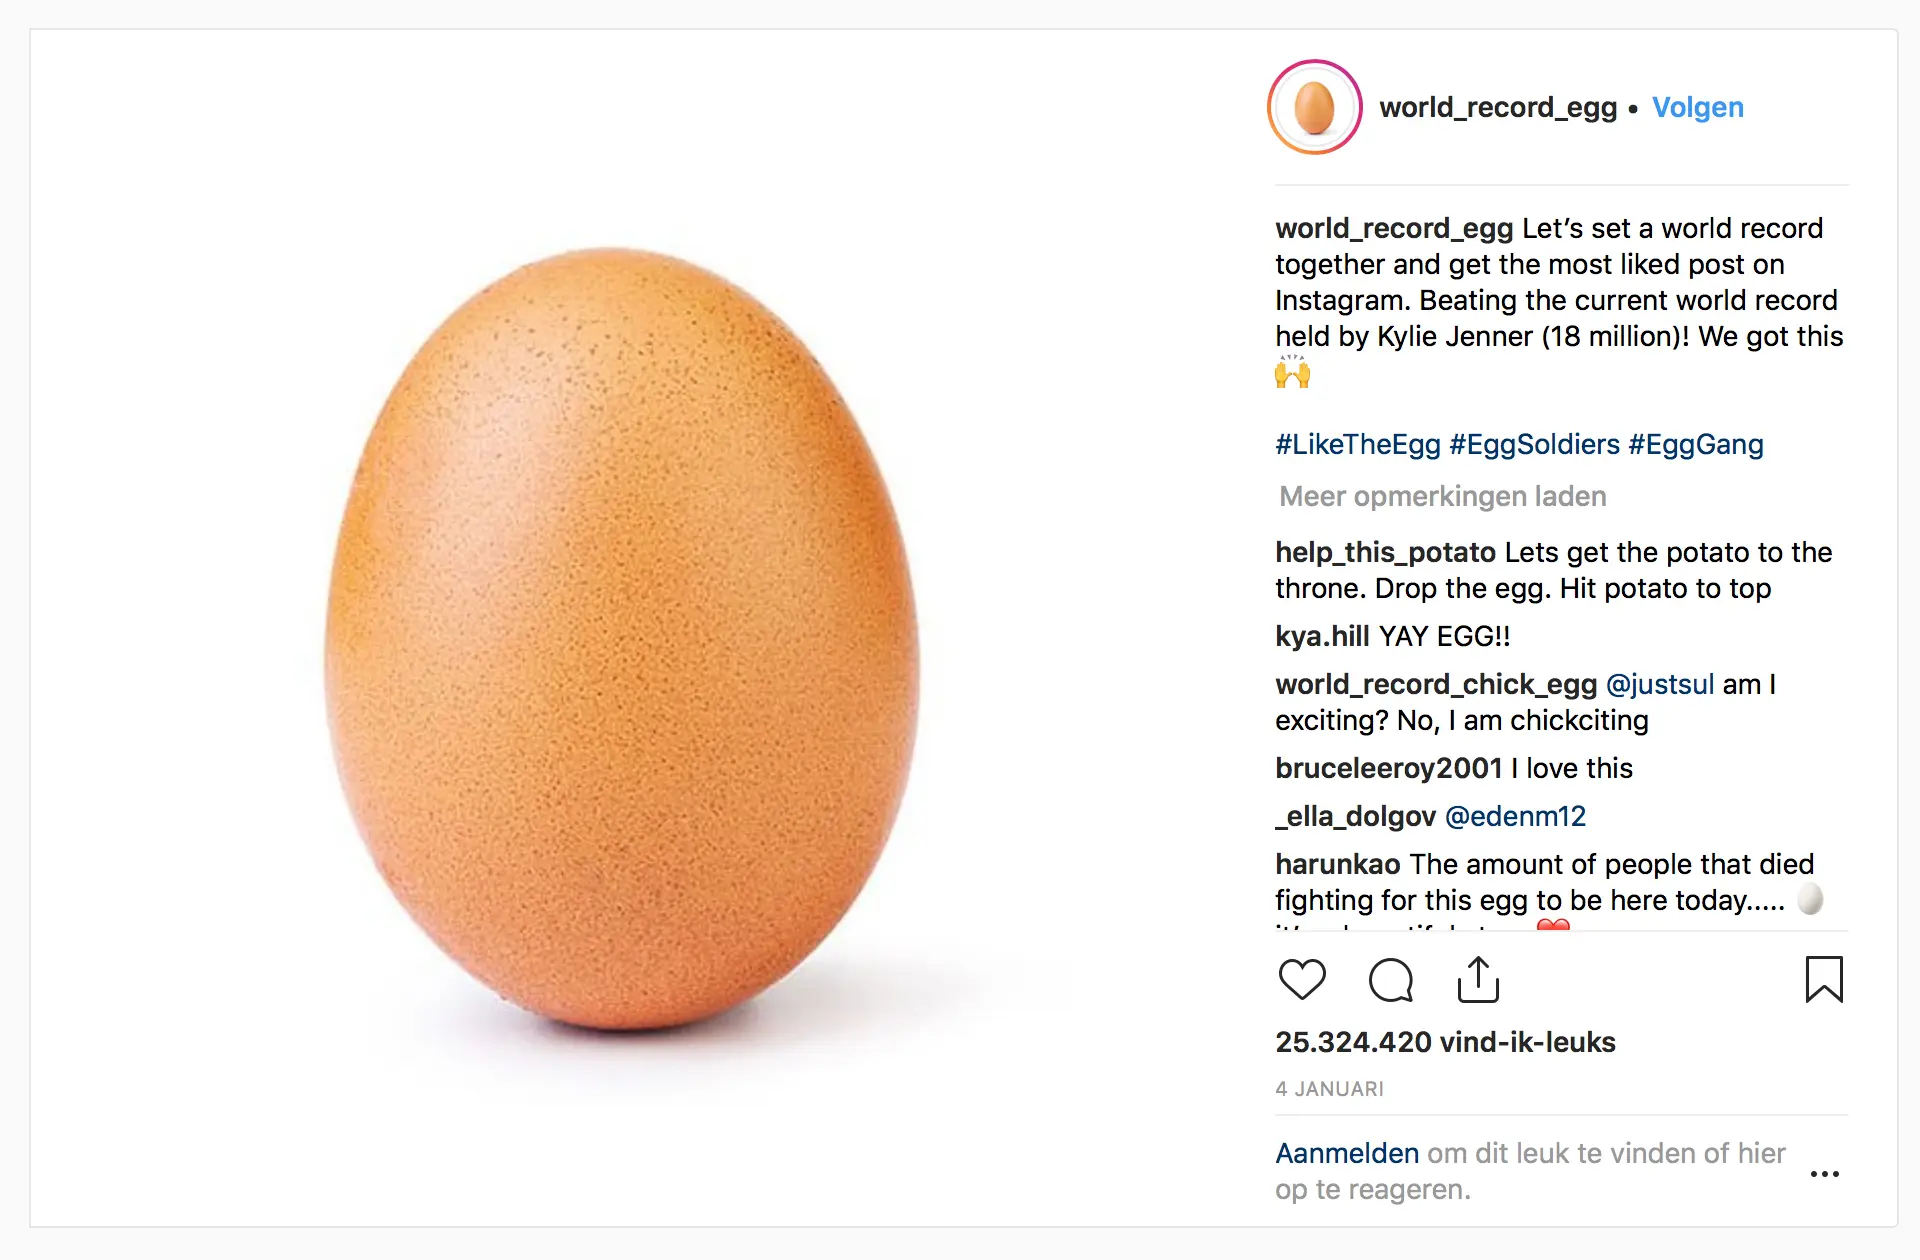
Task: Visit bruceleeroy2001 commenter profile
Action: tap(1389, 768)
